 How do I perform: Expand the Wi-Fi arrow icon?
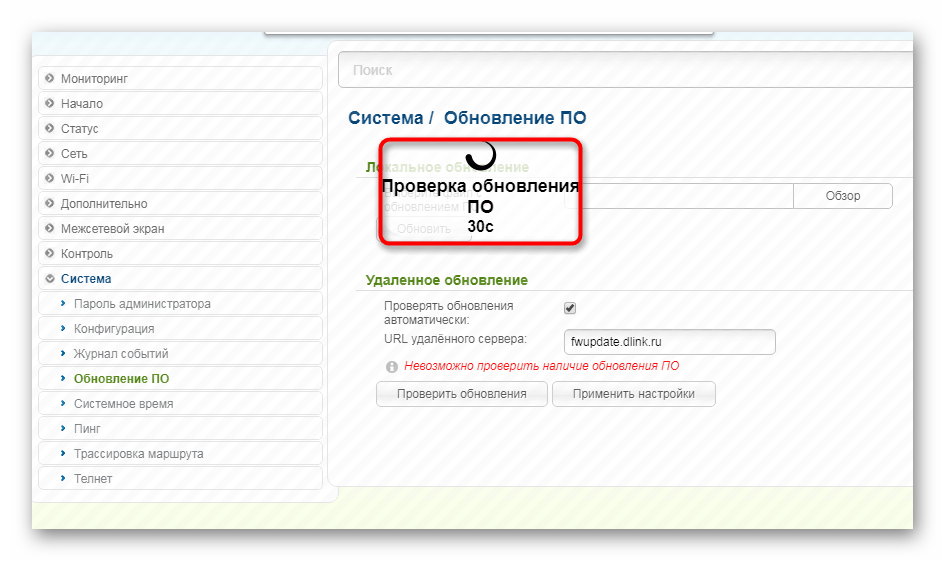click(50, 178)
